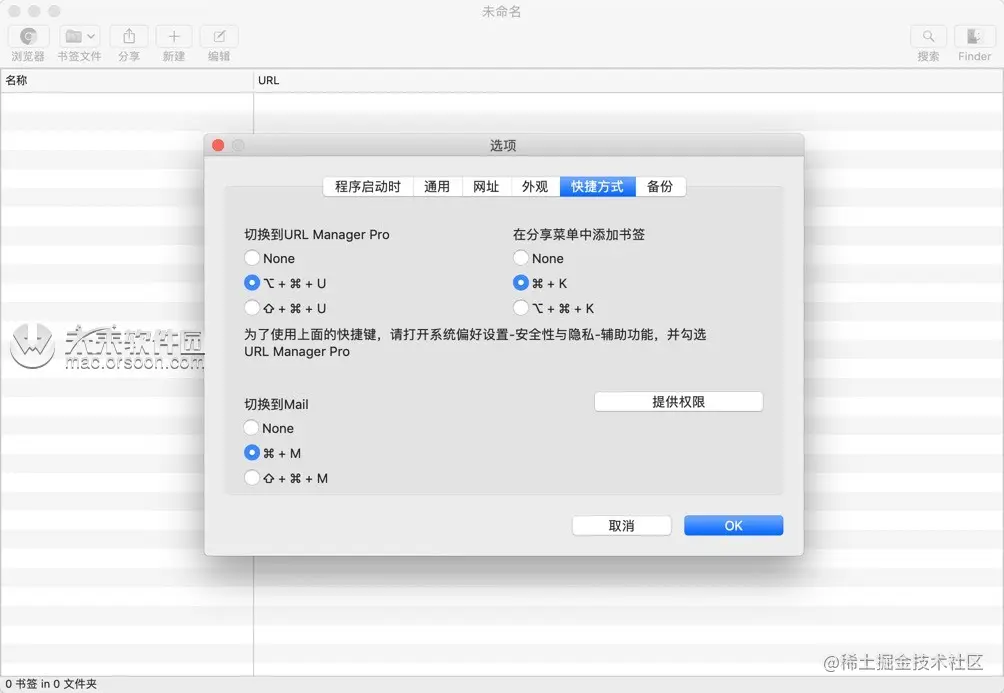Image resolution: width=1004 pixels, height=693 pixels.
Task: Click the 取消 button
Action: (x=621, y=526)
